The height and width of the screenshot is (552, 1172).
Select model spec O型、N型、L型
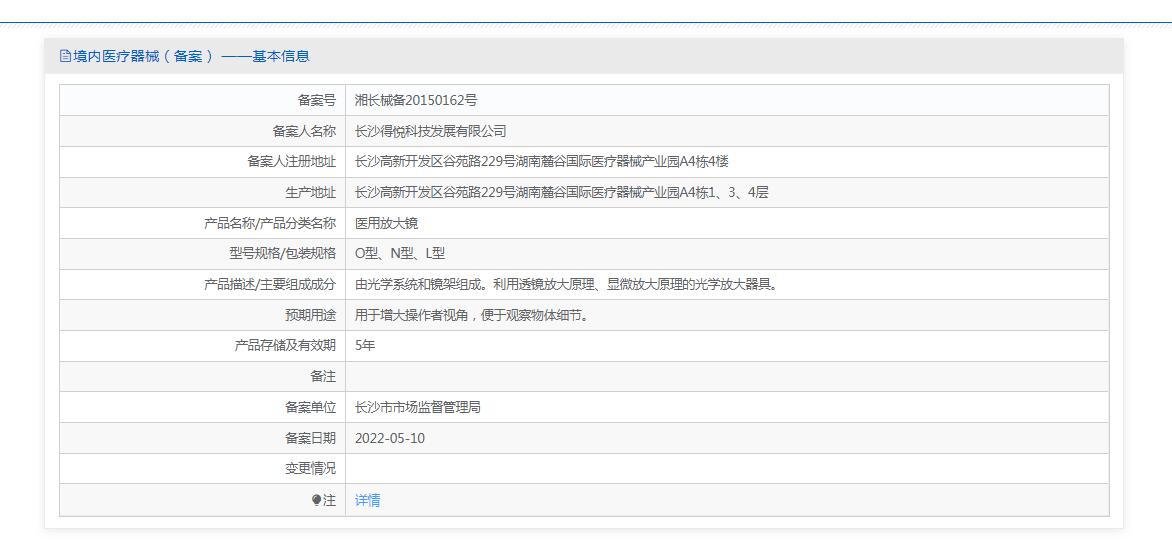(400, 254)
